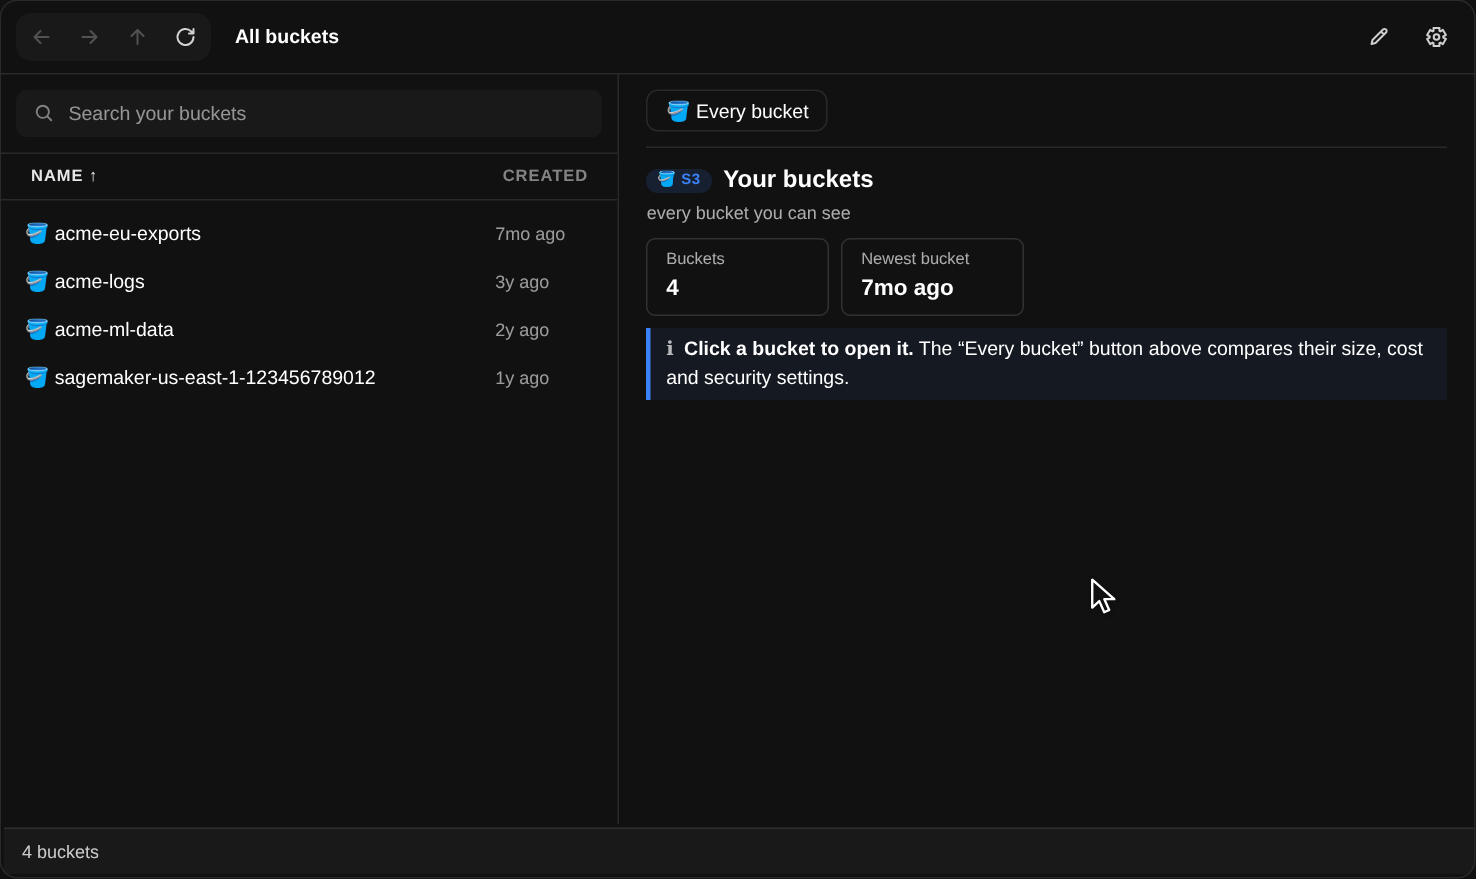This screenshot has height=879, width=1476.
Task: Focus the Search your buckets field
Action: click(309, 113)
